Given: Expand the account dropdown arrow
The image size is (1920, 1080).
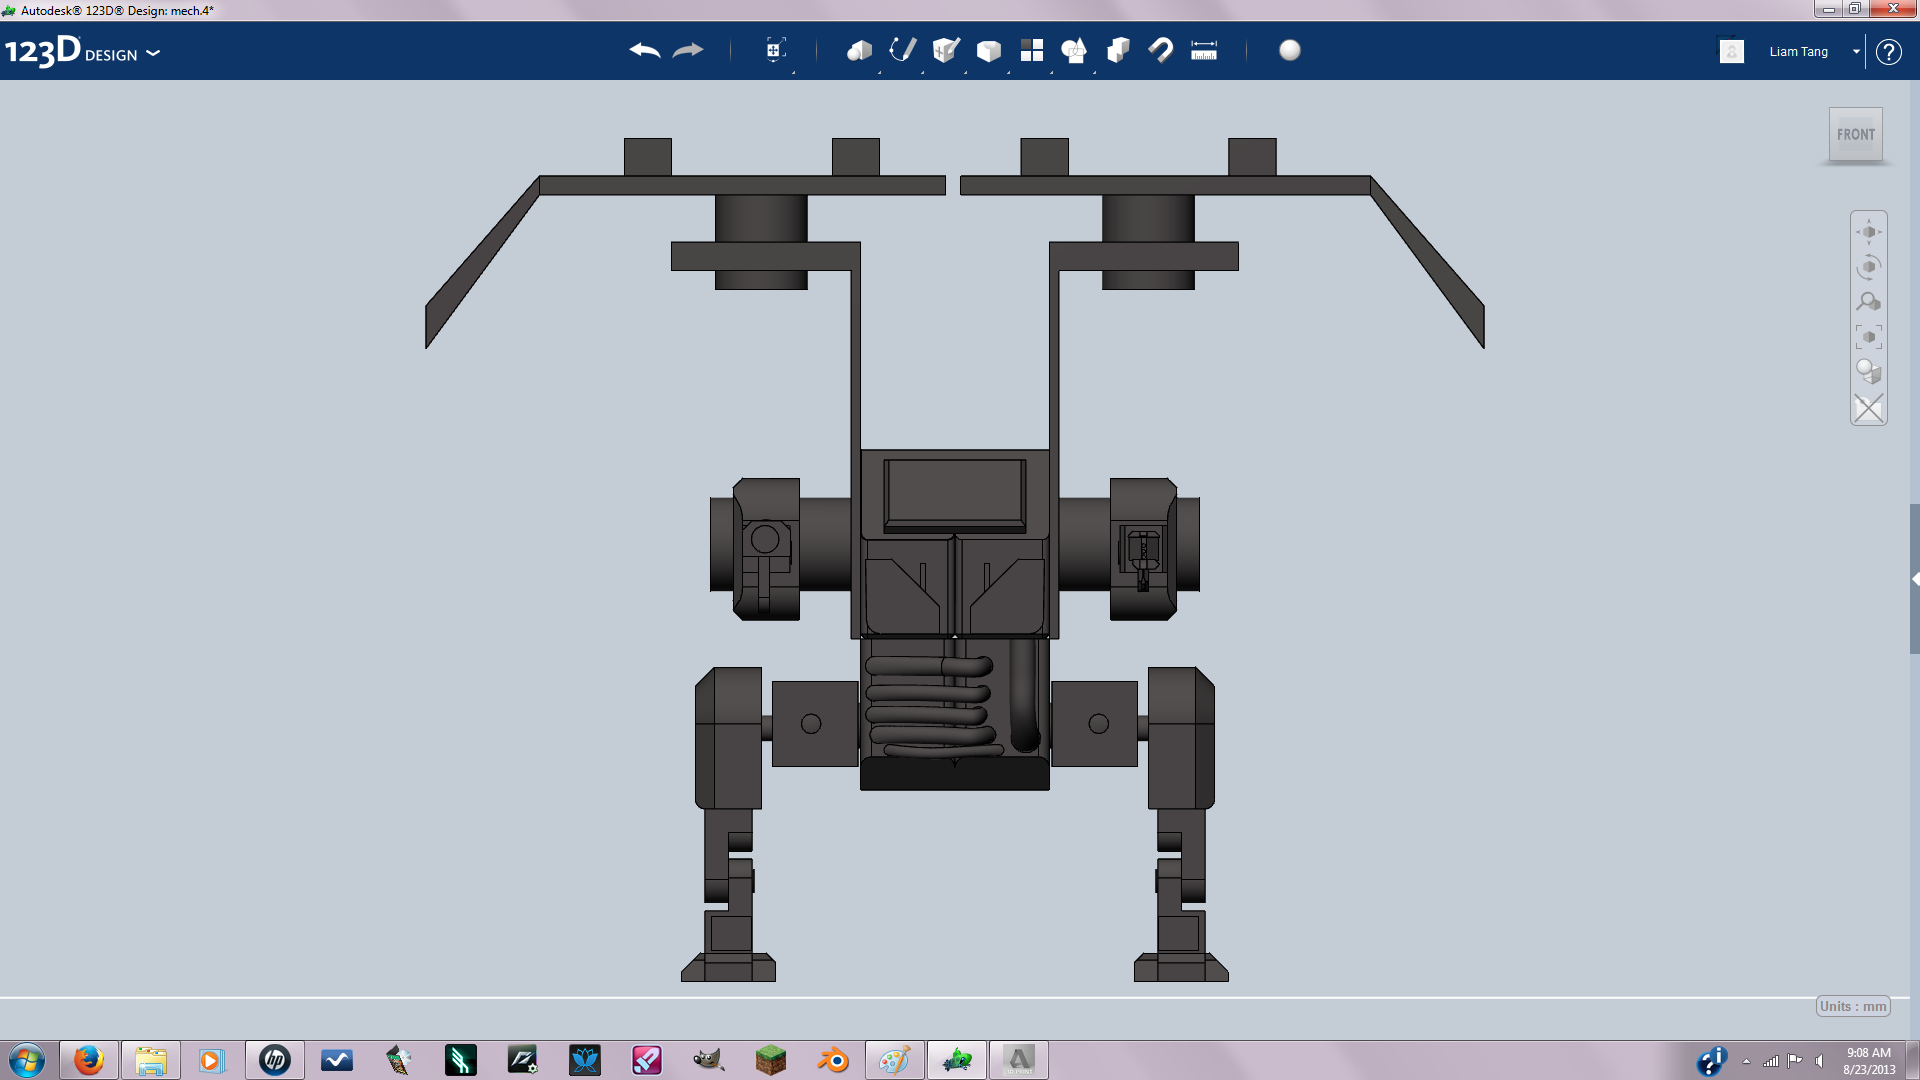Looking at the screenshot, I should click(x=1856, y=51).
